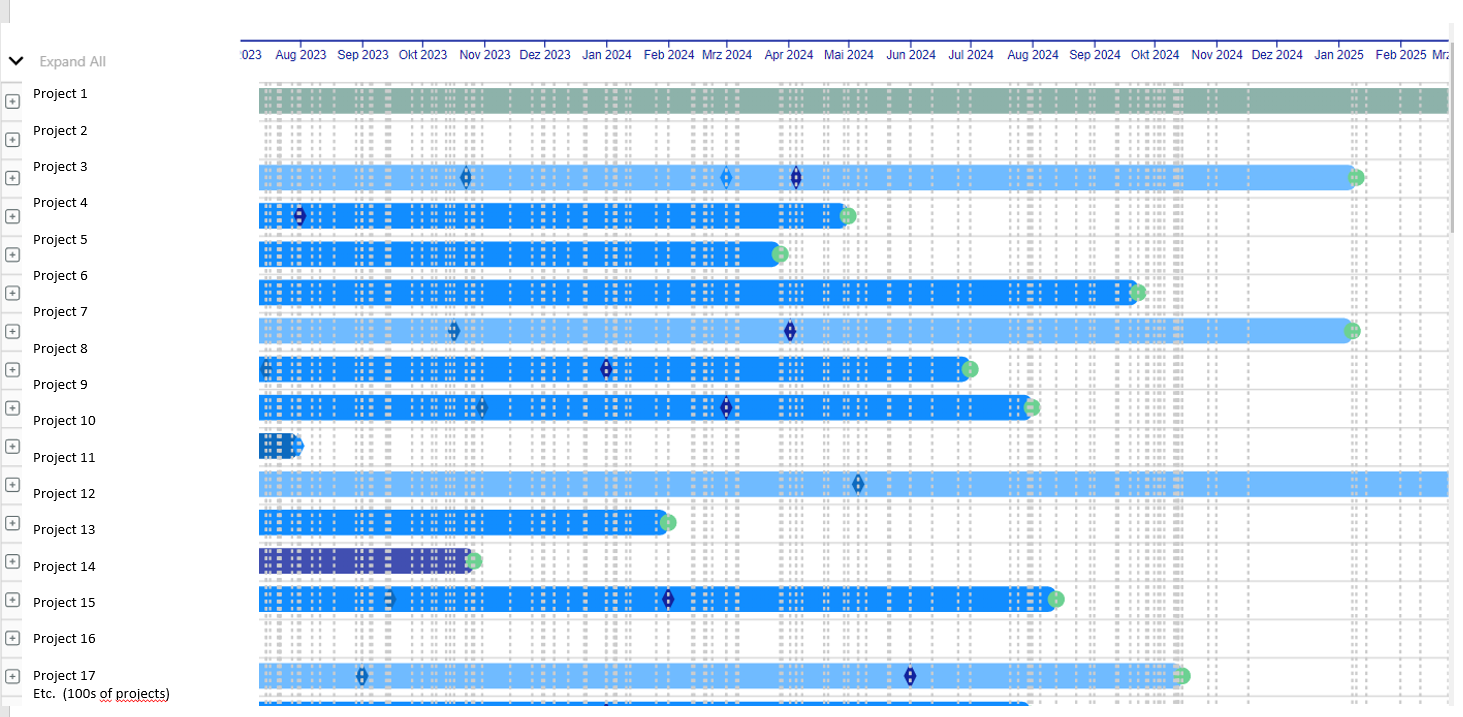Click the gray-green bar spanning the full timeline

pyautogui.click(x=853, y=101)
